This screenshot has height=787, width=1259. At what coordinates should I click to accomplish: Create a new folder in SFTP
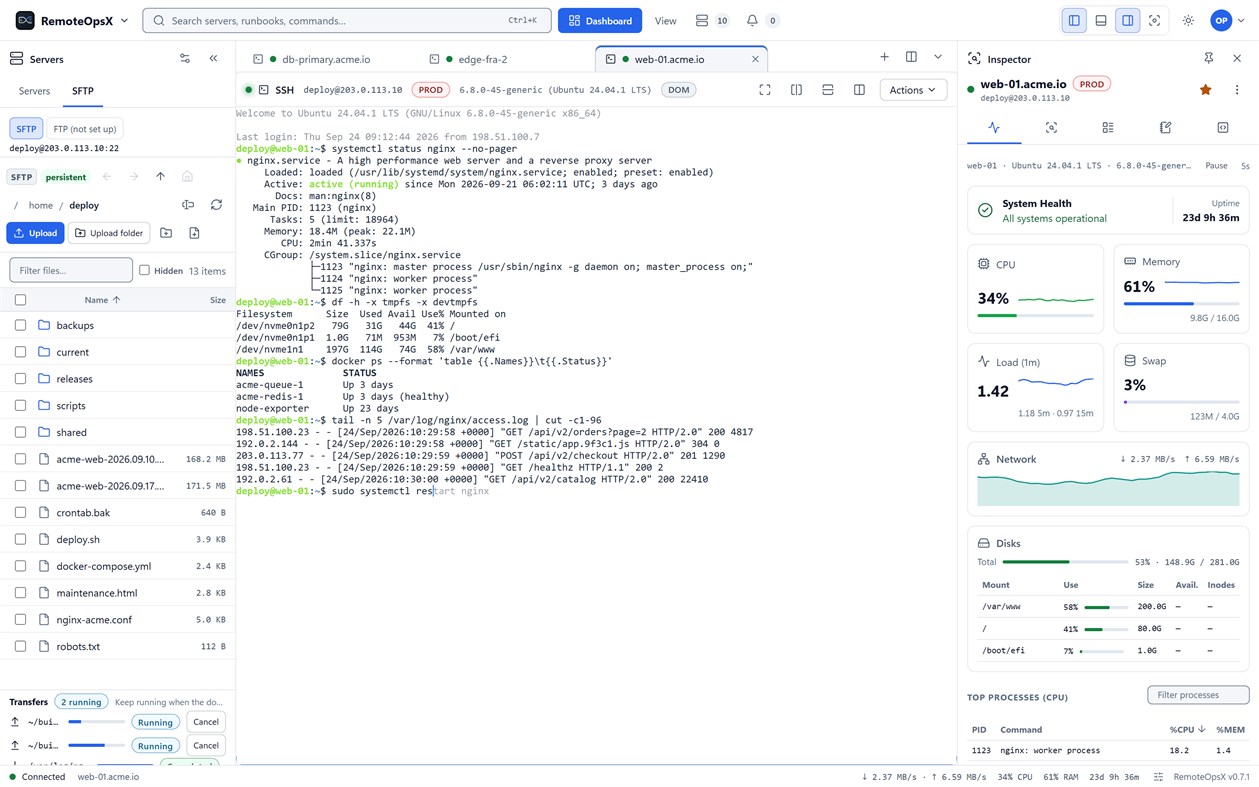click(x=166, y=233)
